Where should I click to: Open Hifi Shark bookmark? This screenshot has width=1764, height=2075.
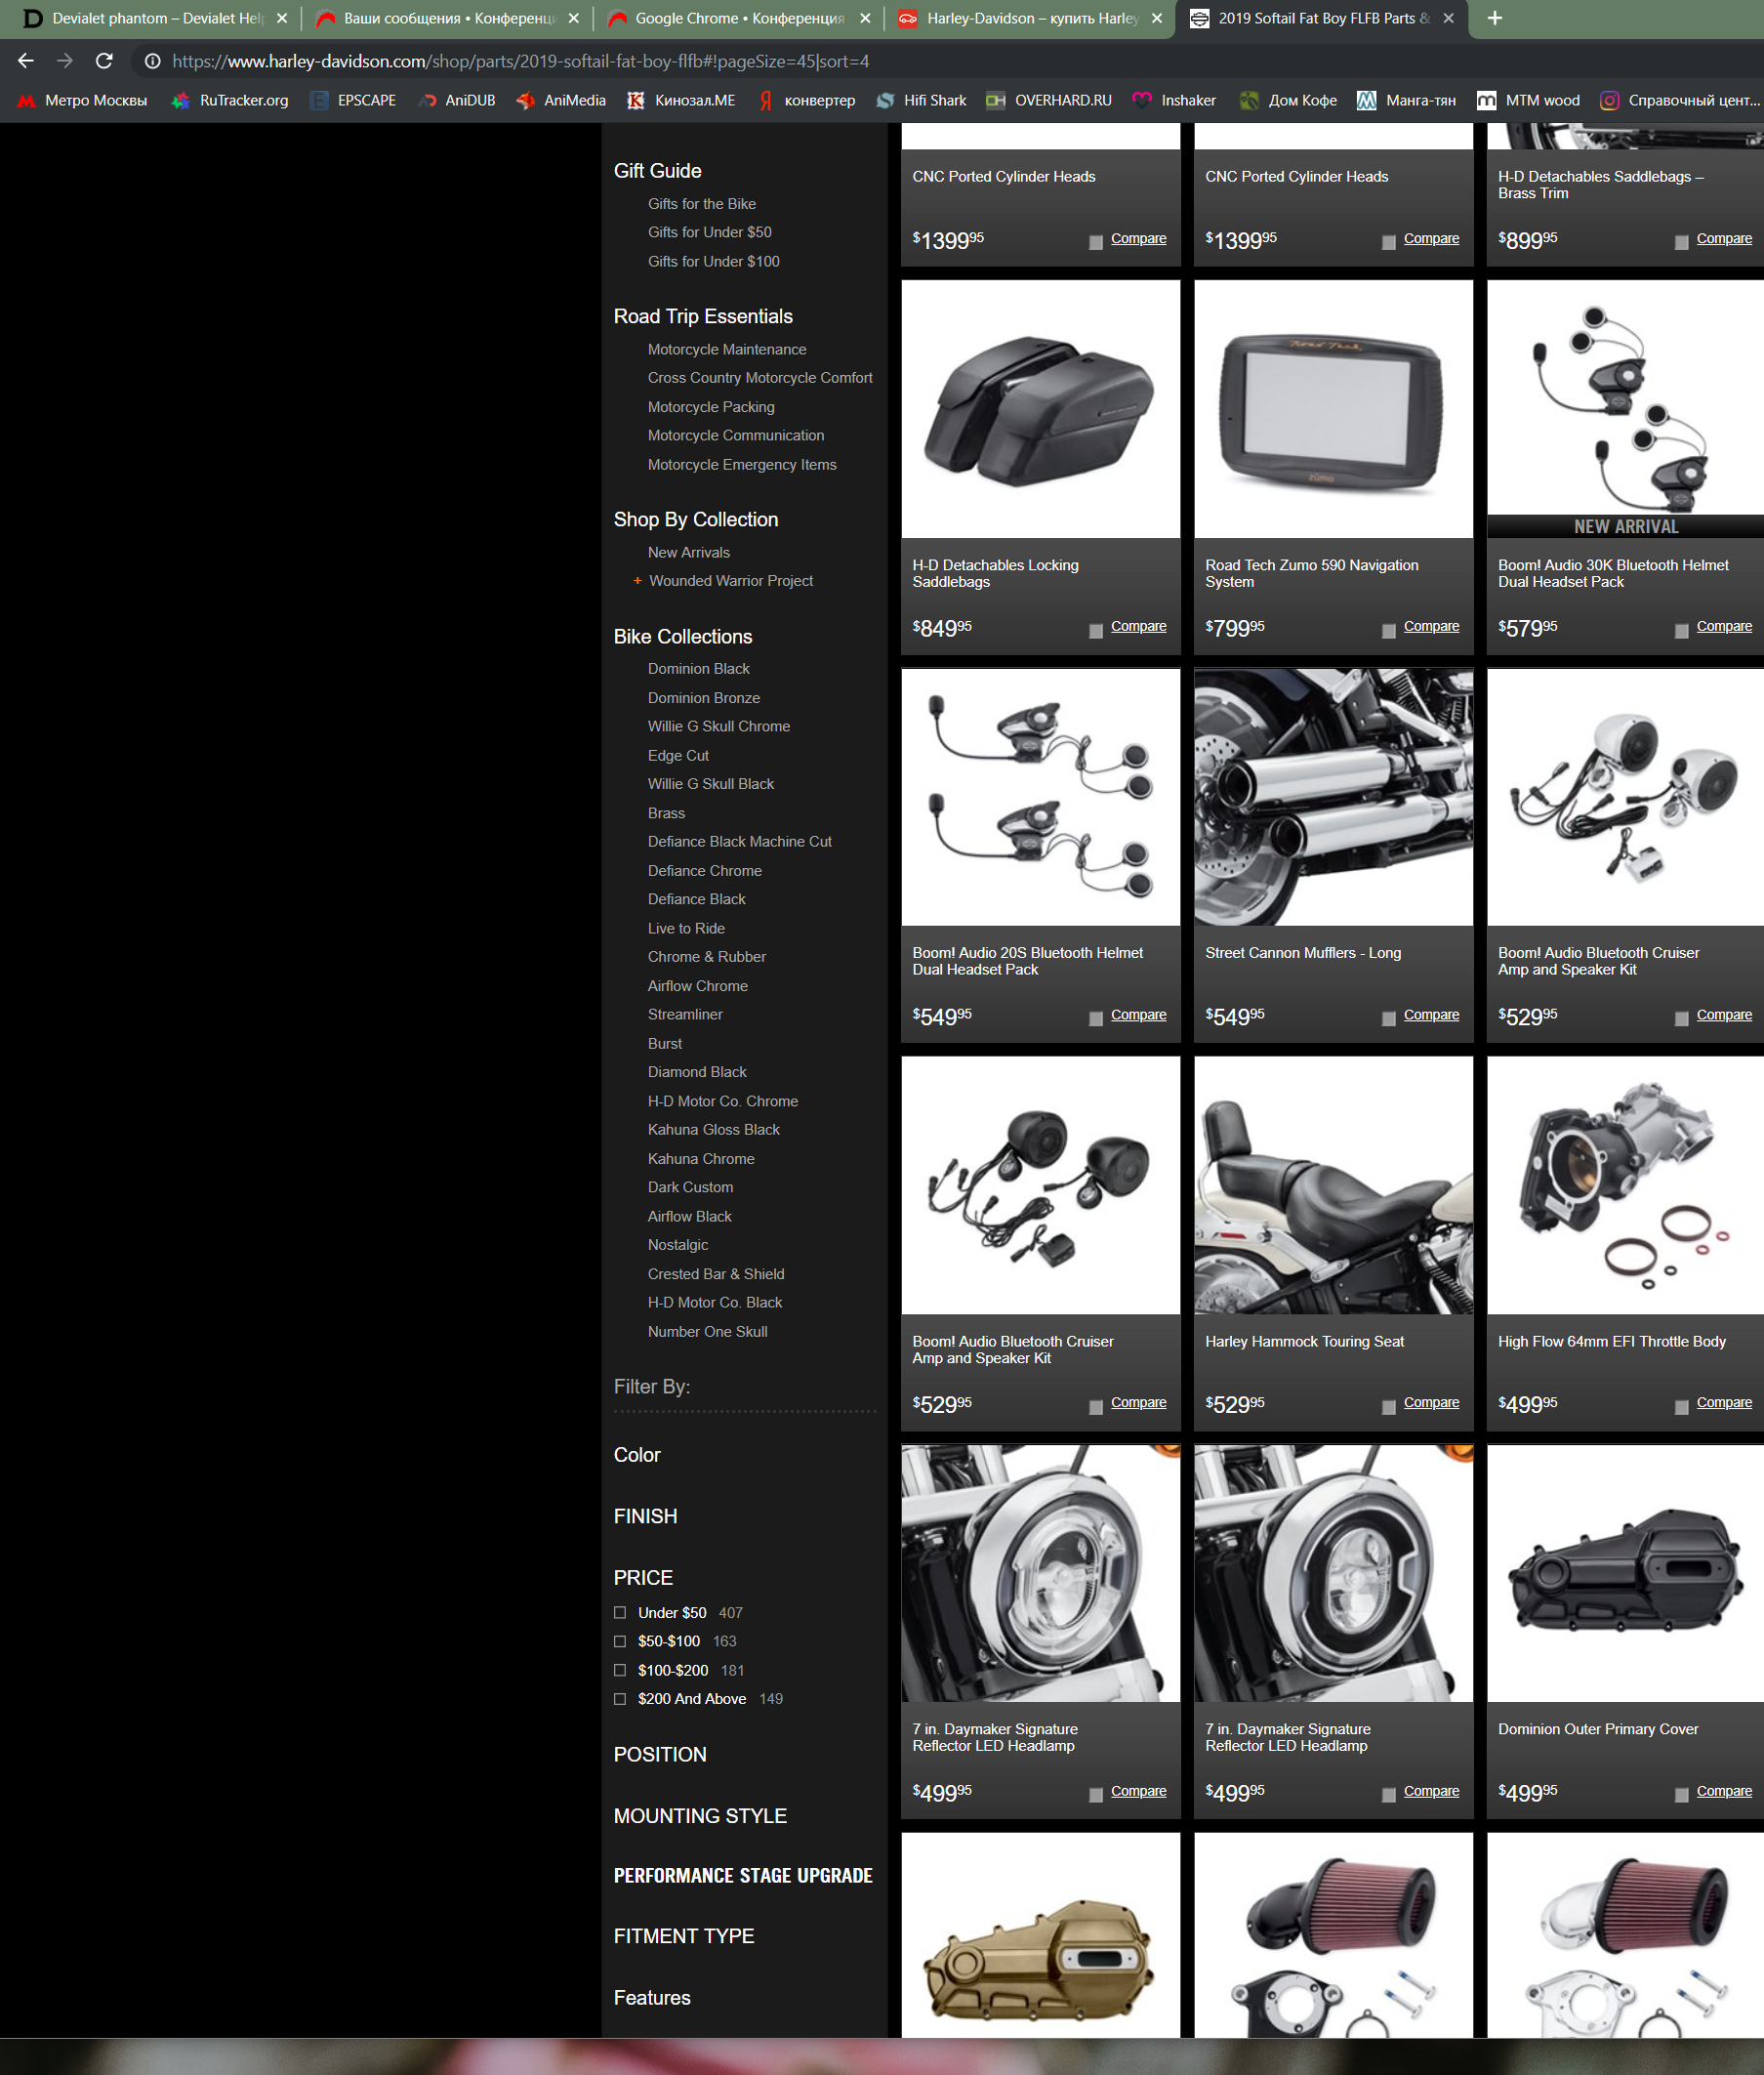tap(921, 100)
